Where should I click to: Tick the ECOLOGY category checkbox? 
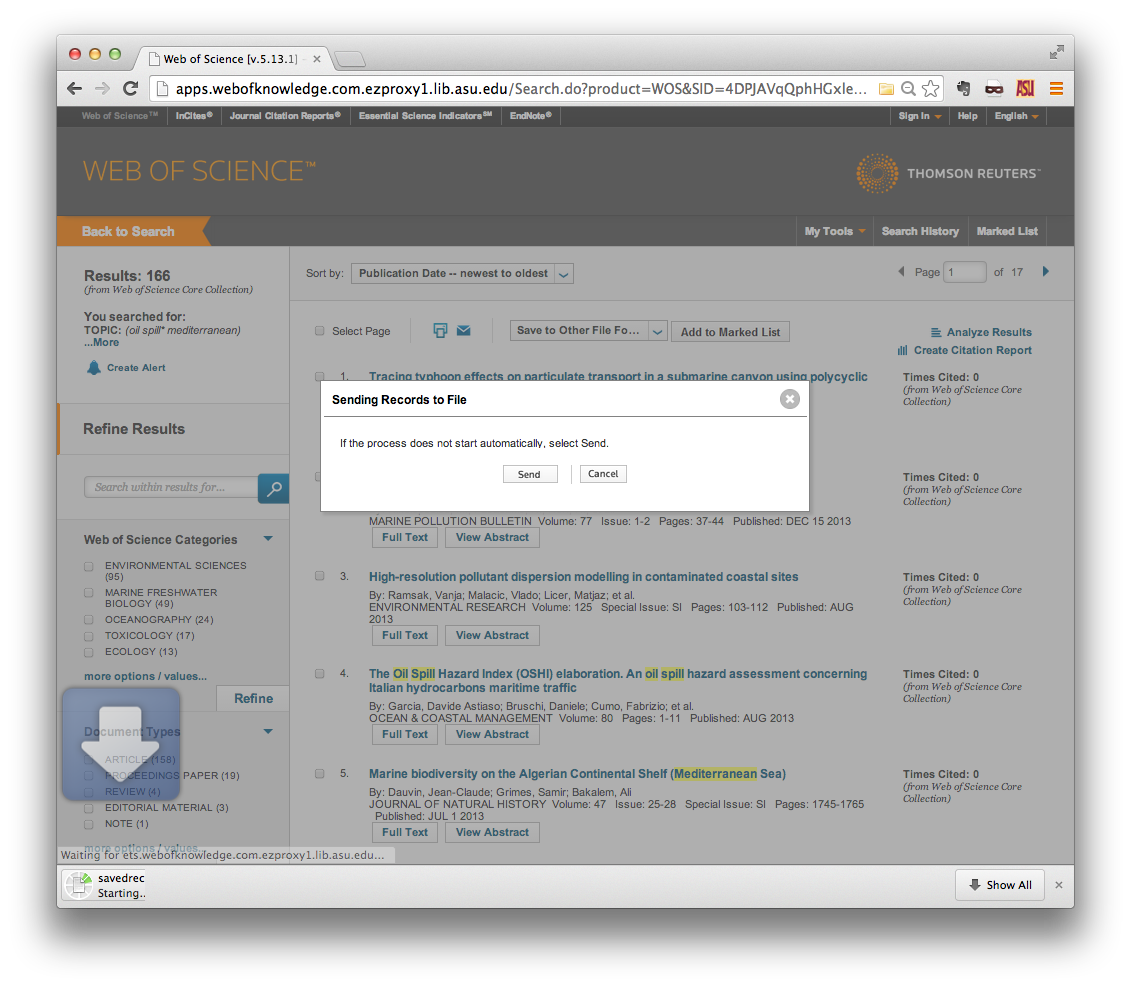tap(89, 652)
